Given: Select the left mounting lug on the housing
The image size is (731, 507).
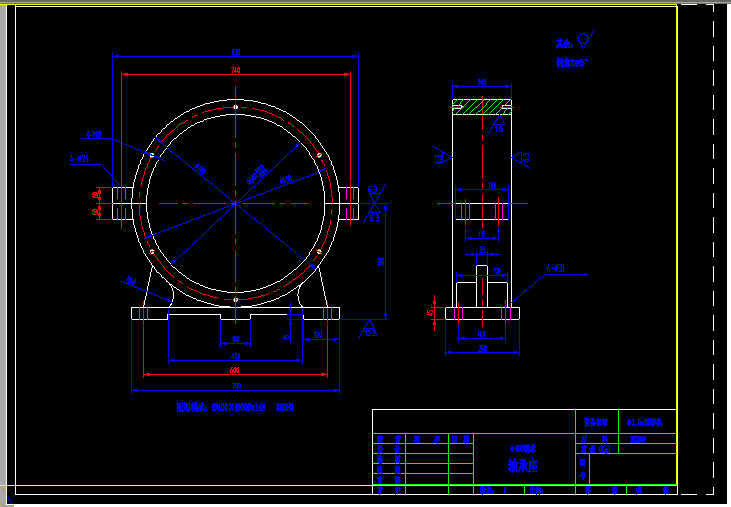Looking at the screenshot, I should coord(122,200).
